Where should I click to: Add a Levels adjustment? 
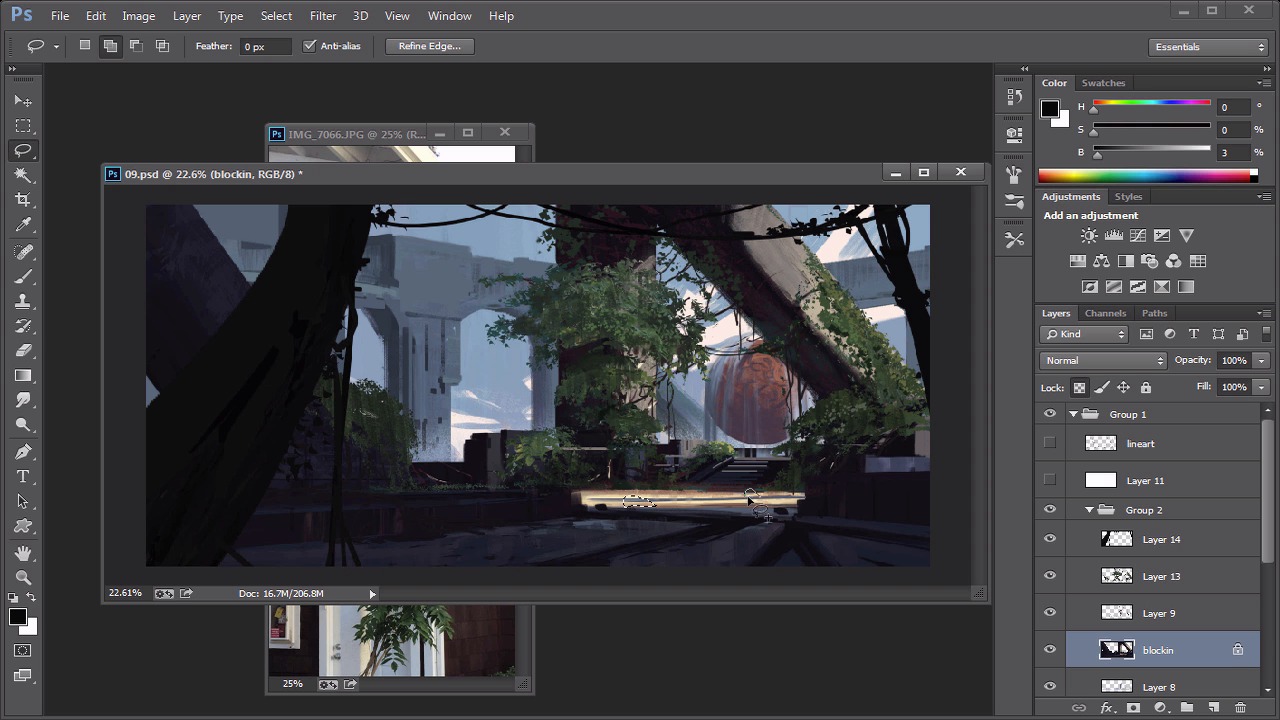1113,236
